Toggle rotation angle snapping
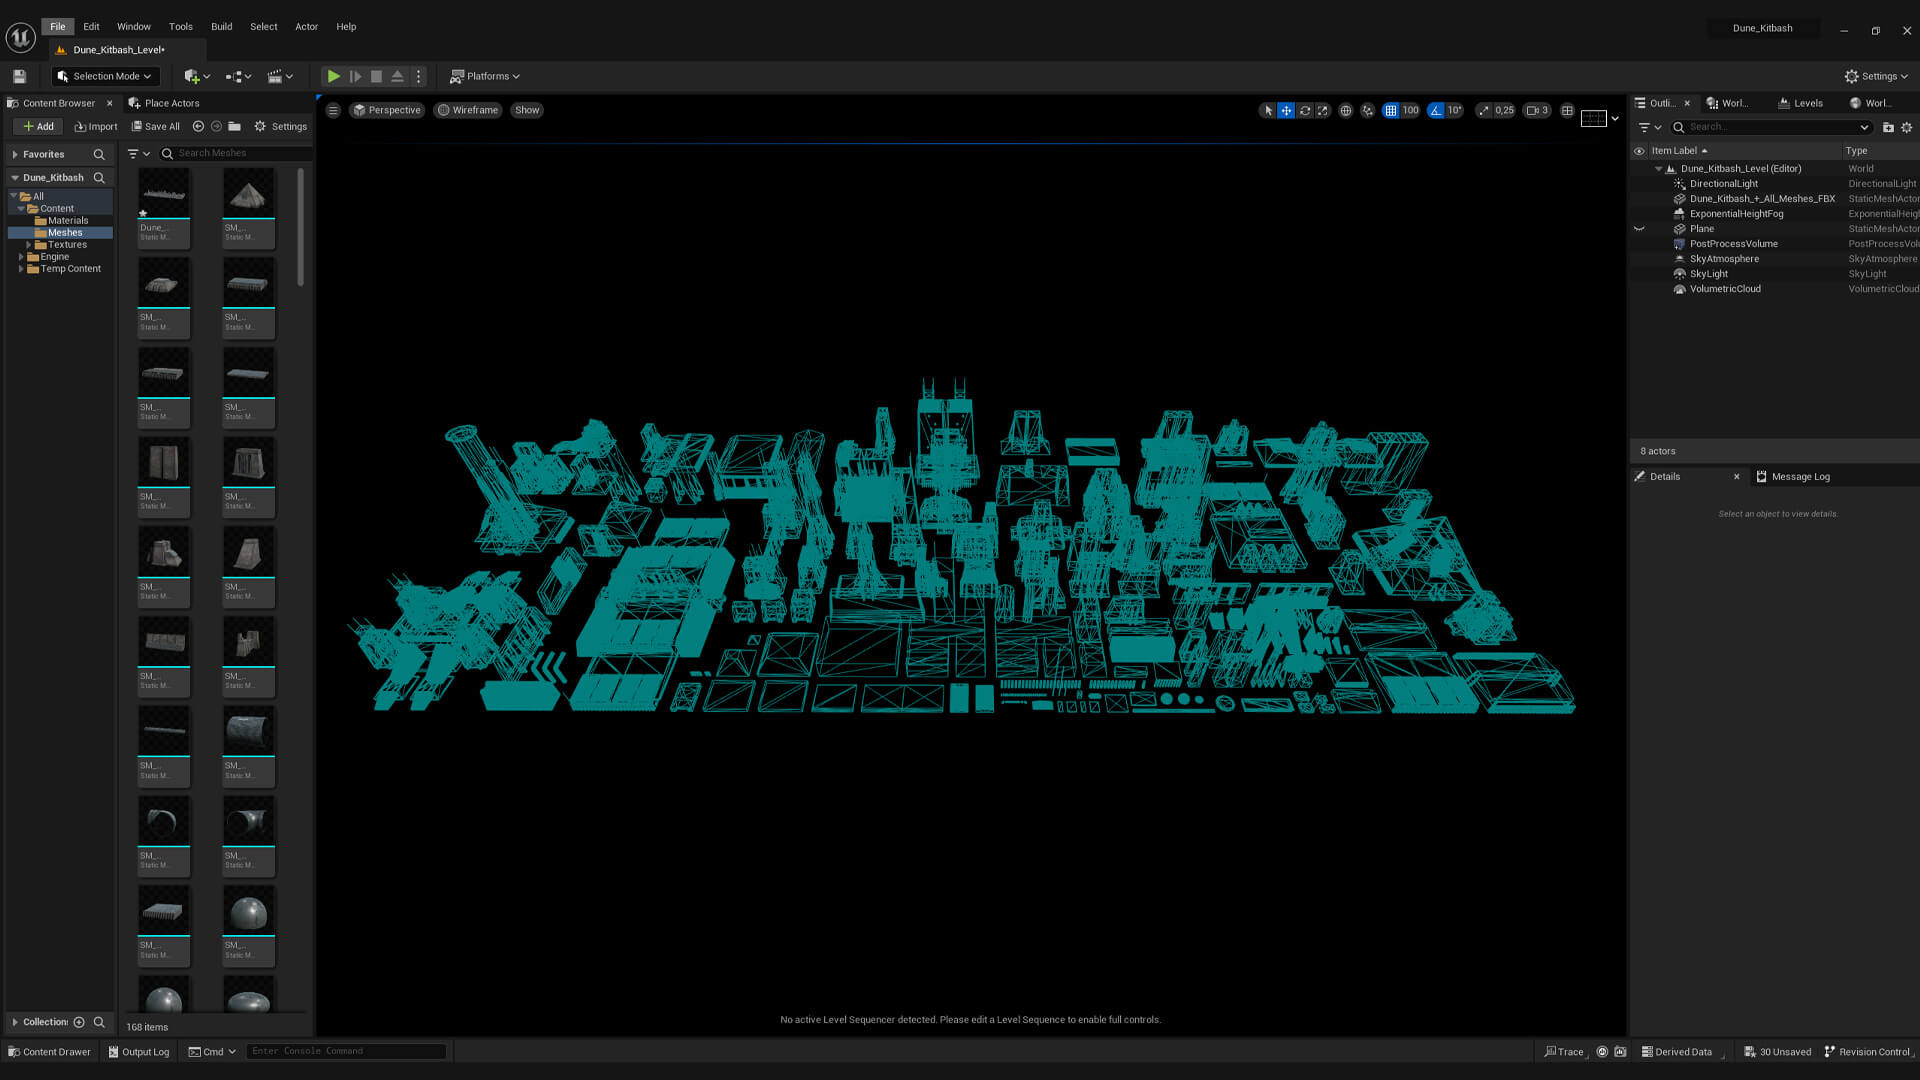The width and height of the screenshot is (1920, 1080). [x=1436, y=111]
